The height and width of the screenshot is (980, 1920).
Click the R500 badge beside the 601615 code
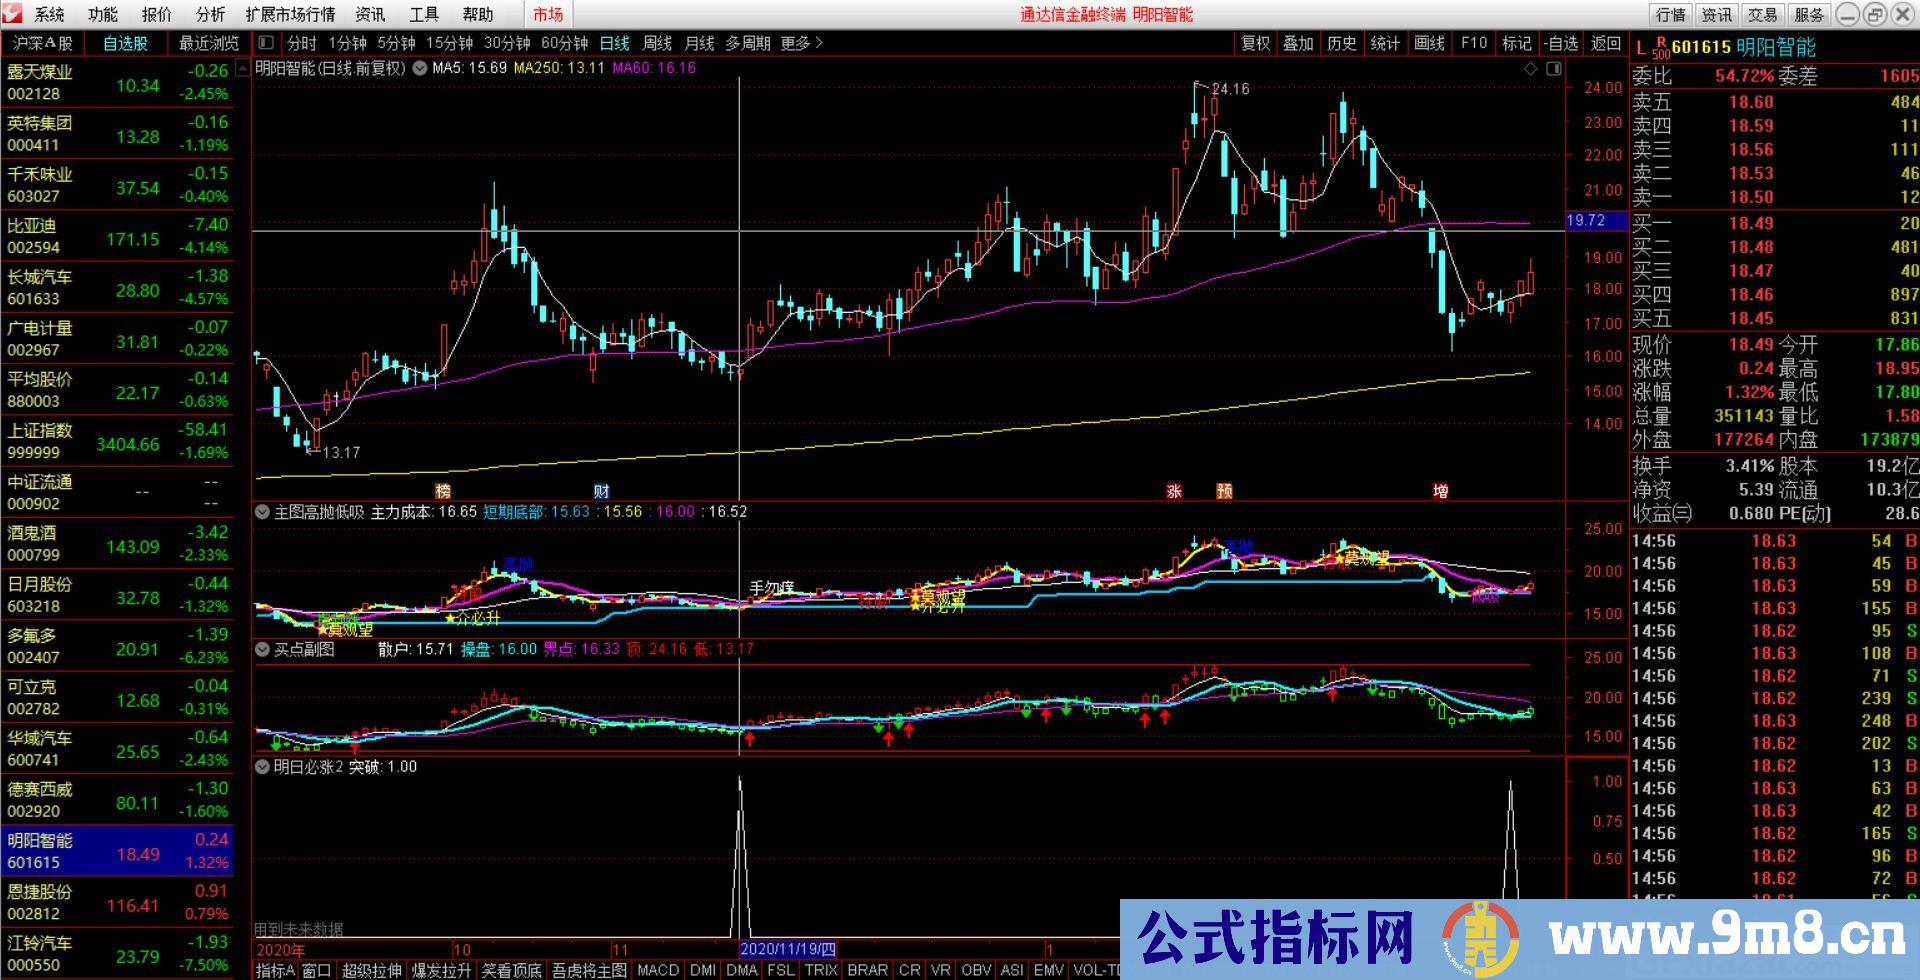(1661, 48)
